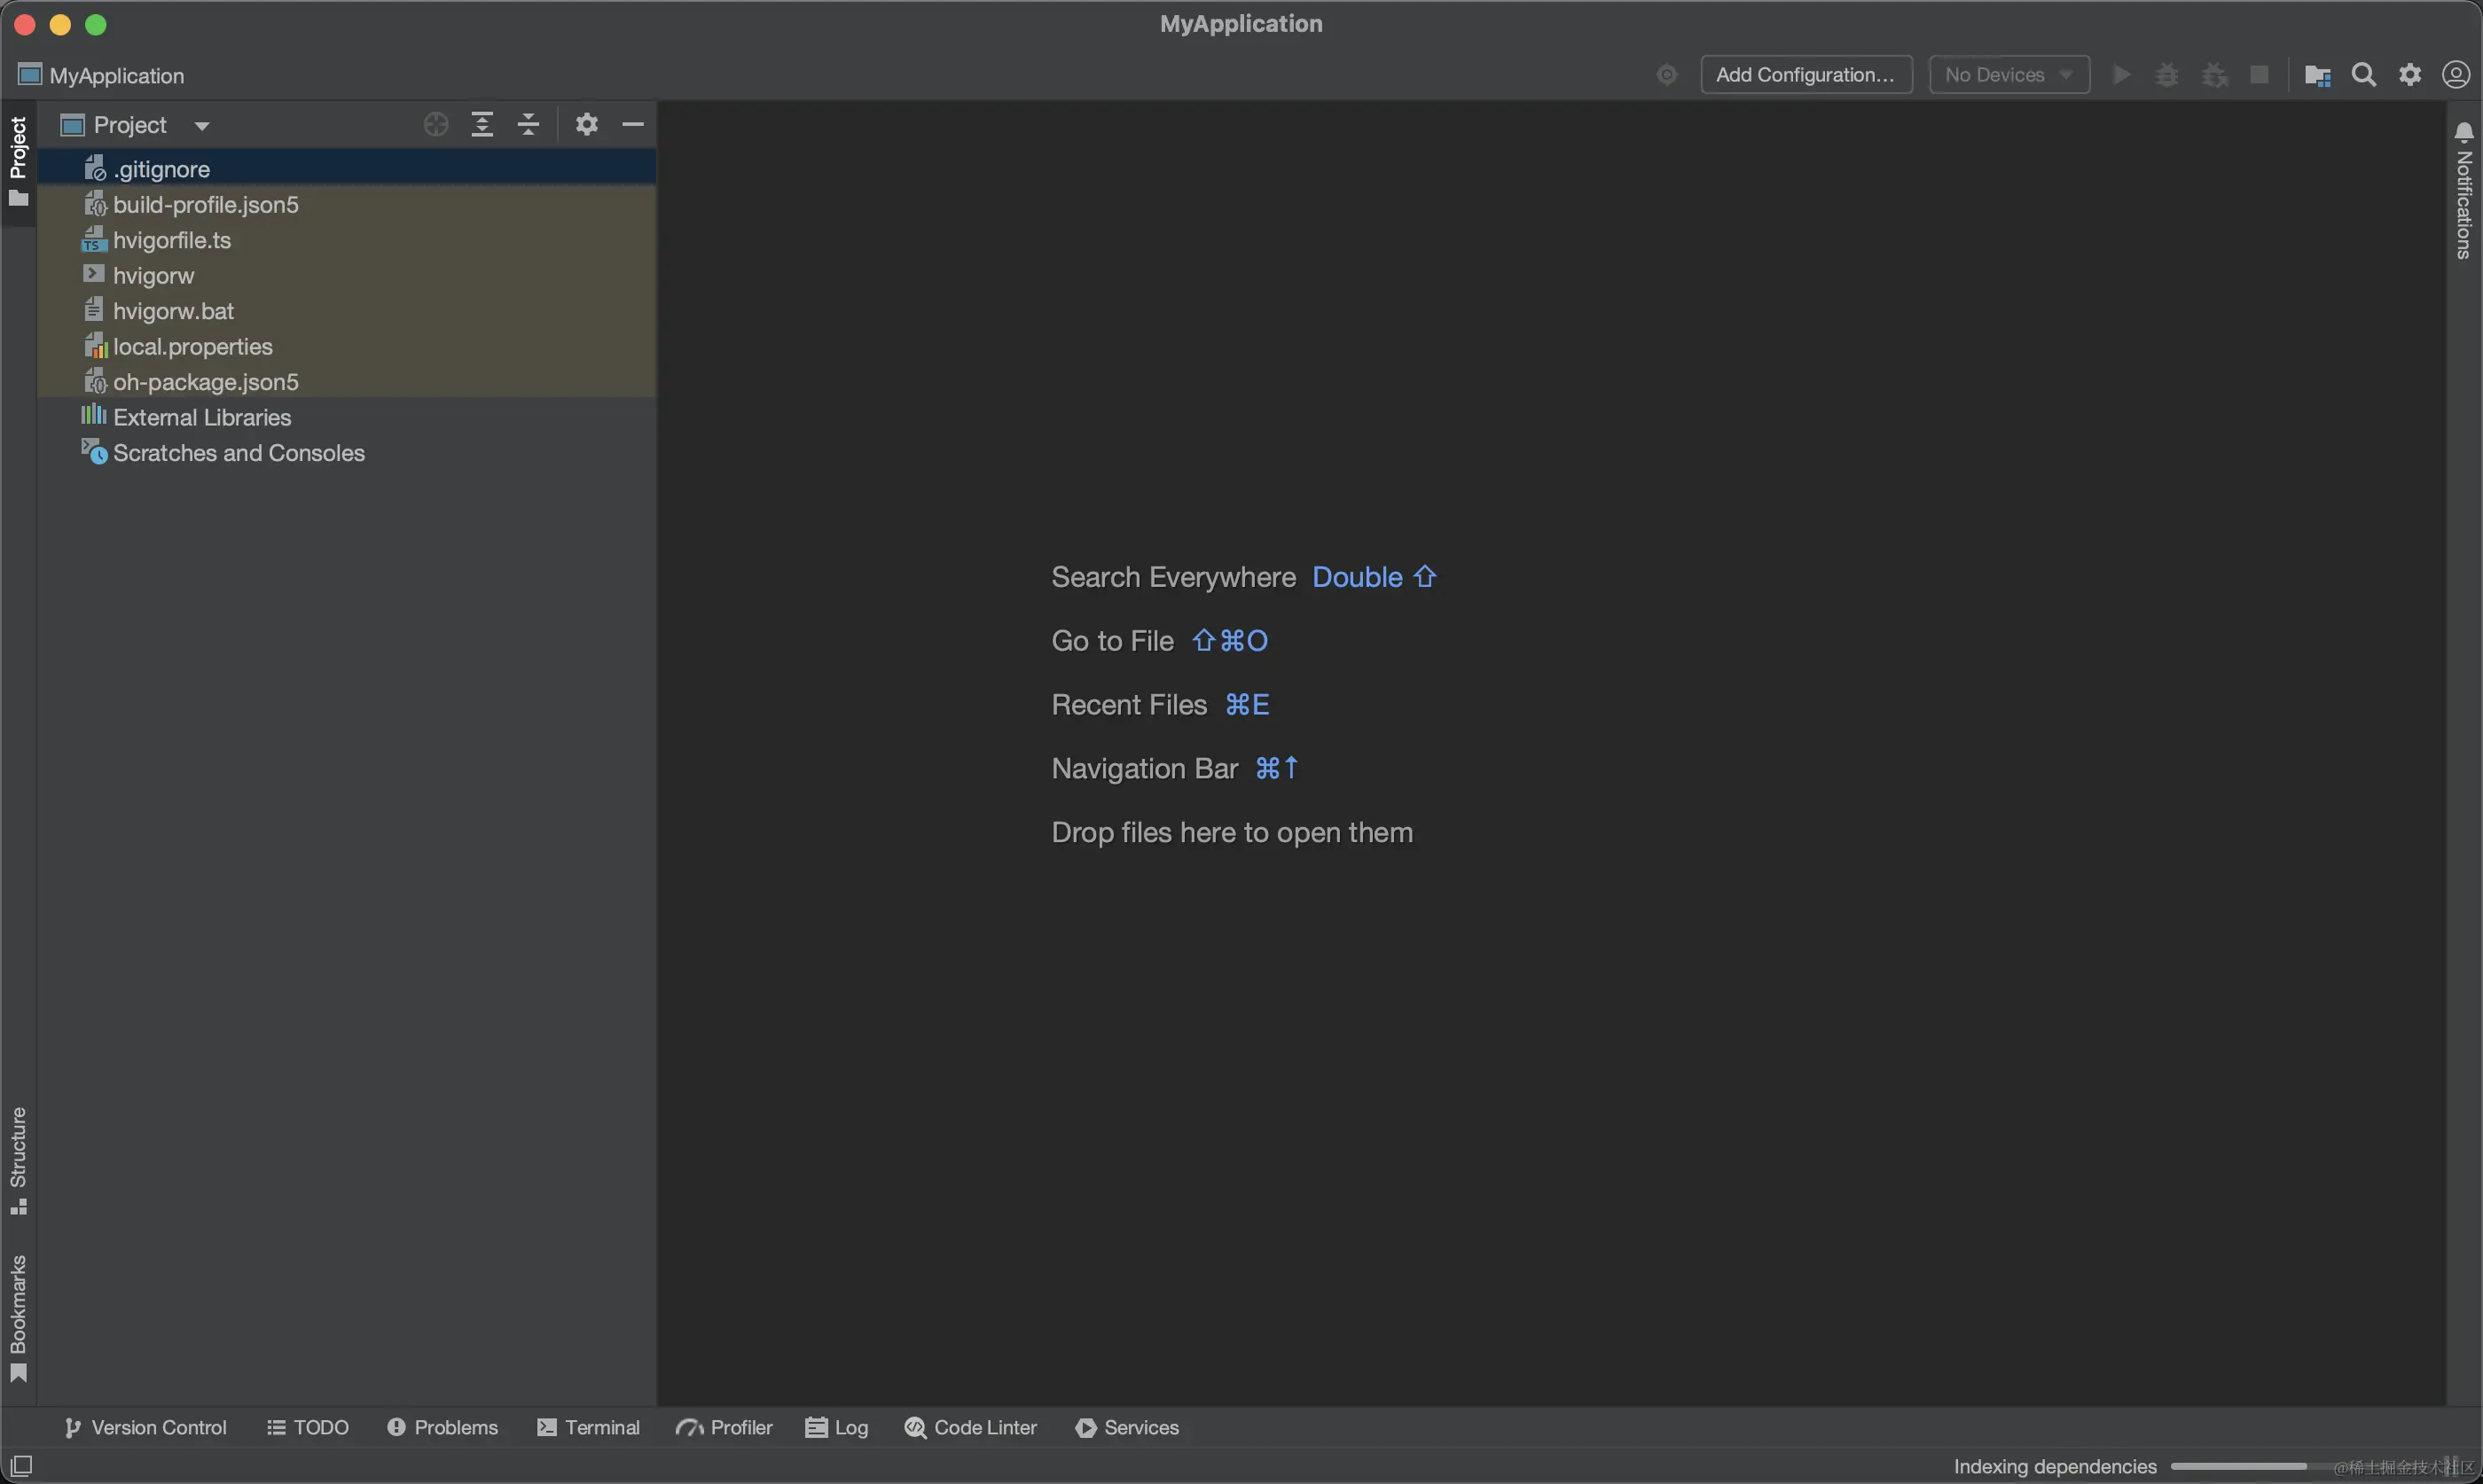This screenshot has height=1484, width=2483.
Task: Select oh-package.json5 file
Action: pos(346,382)
